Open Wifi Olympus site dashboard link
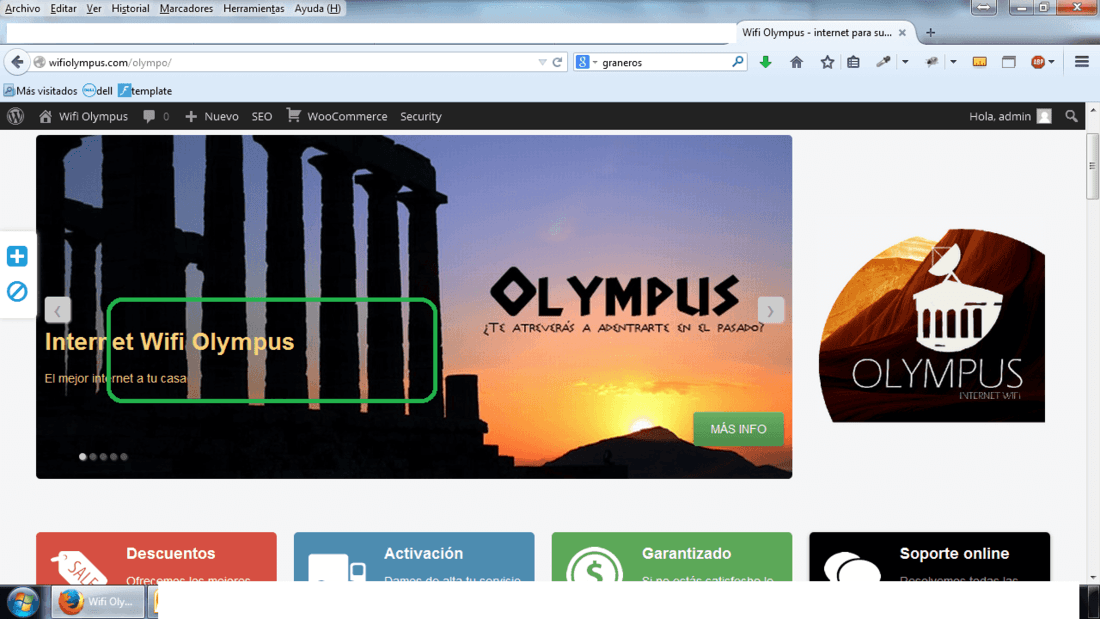The image size is (1100, 619). point(83,116)
